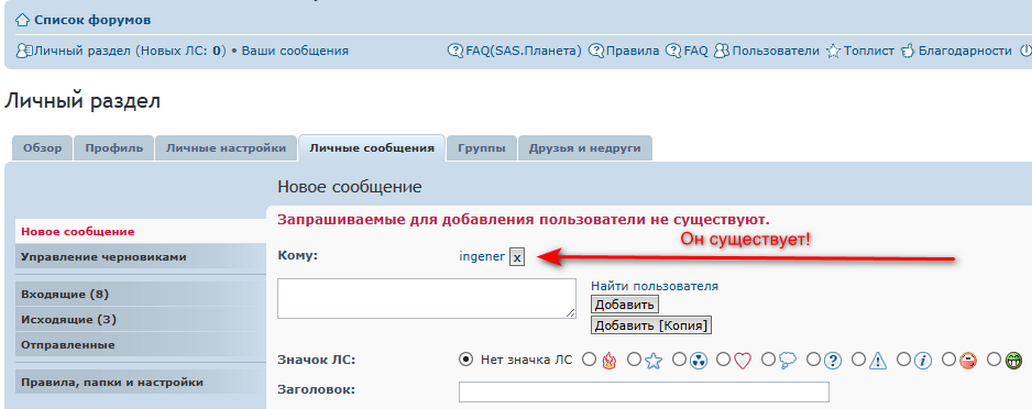Switch to the Профиль tab
This screenshot has width=1032, height=409.
pos(113,148)
